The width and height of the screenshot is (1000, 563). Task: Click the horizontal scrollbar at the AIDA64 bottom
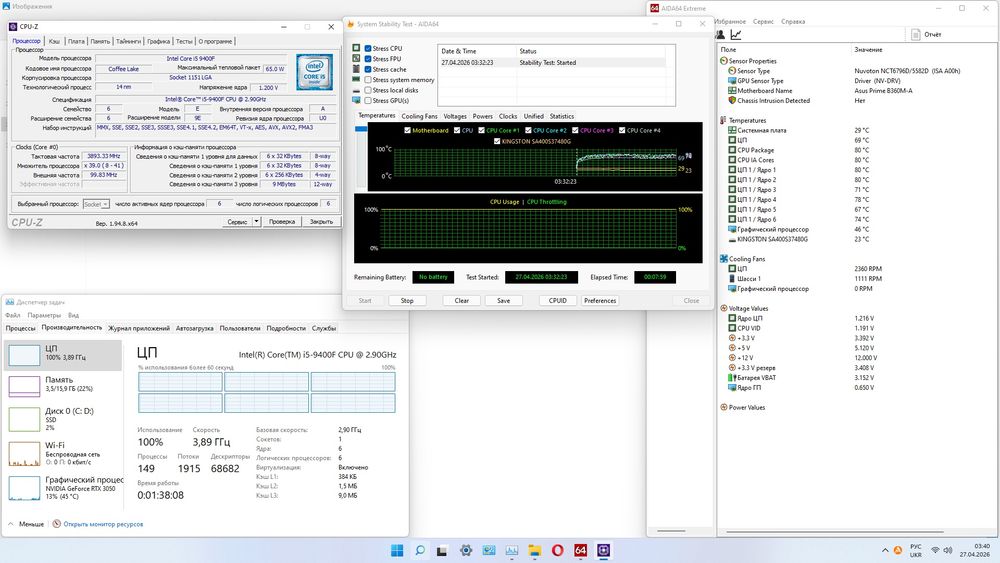pos(834,532)
